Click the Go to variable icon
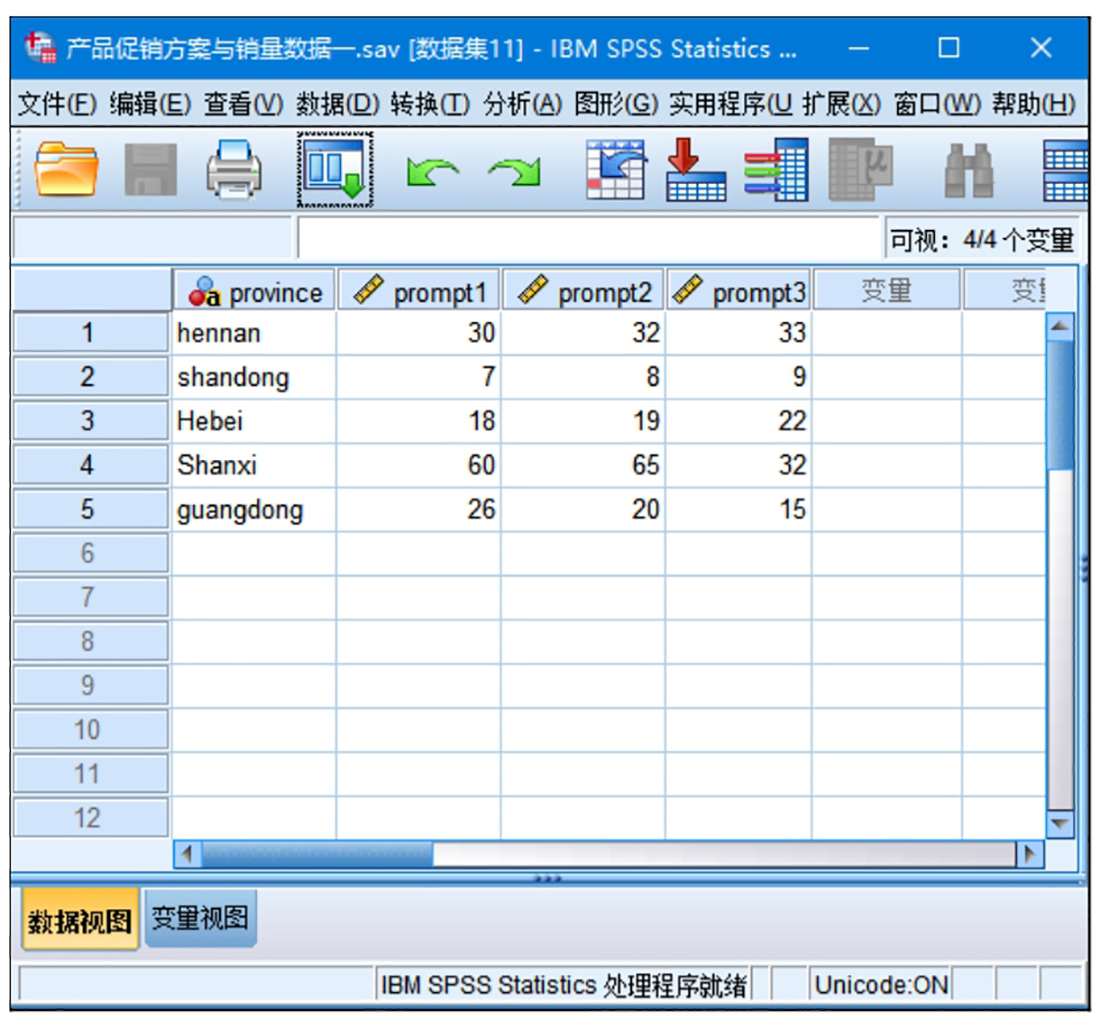 (x=696, y=170)
